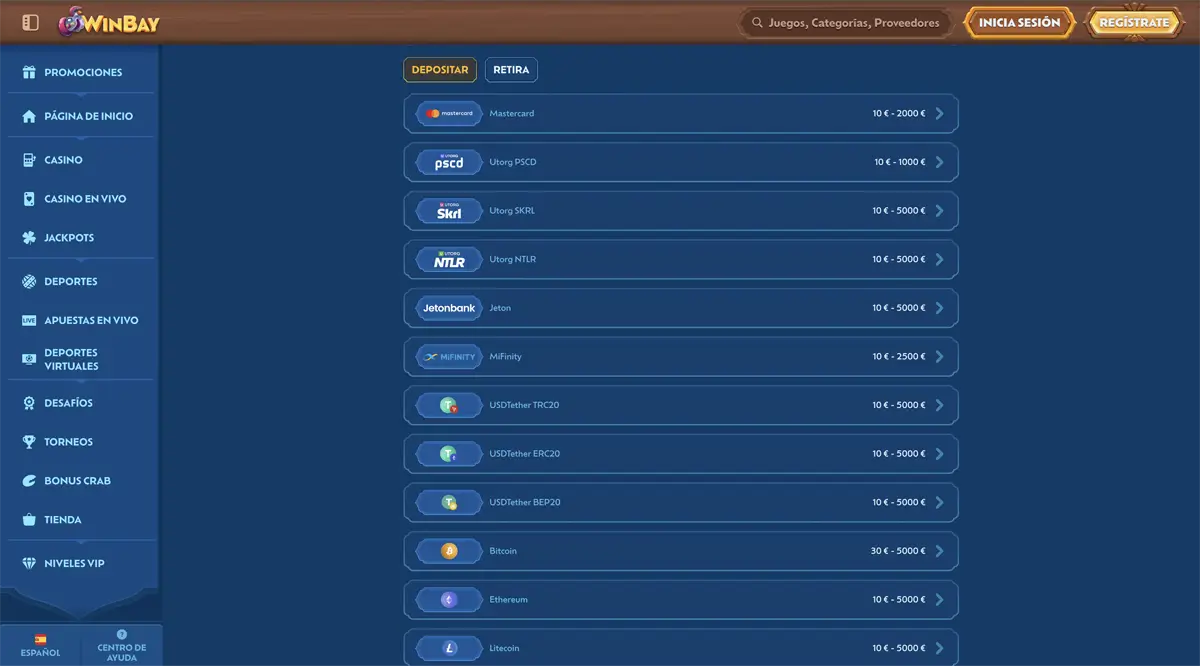This screenshot has height=666, width=1200.
Task: Switch to the Retira tab
Action: [511, 70]
